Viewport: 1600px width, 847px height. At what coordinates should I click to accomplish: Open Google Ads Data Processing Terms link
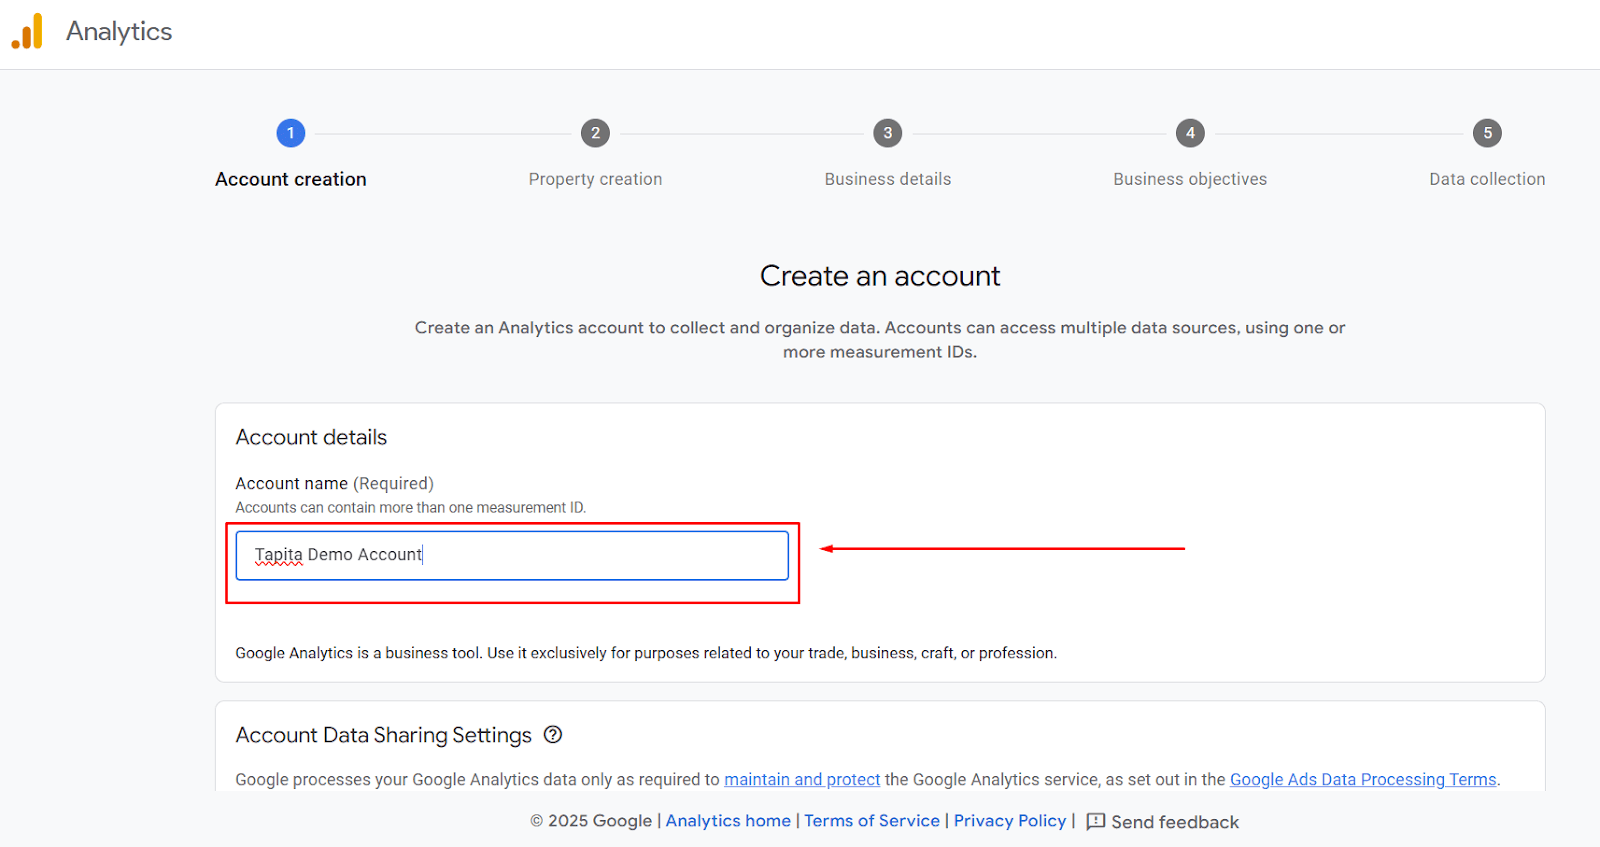pos(1363,779)
